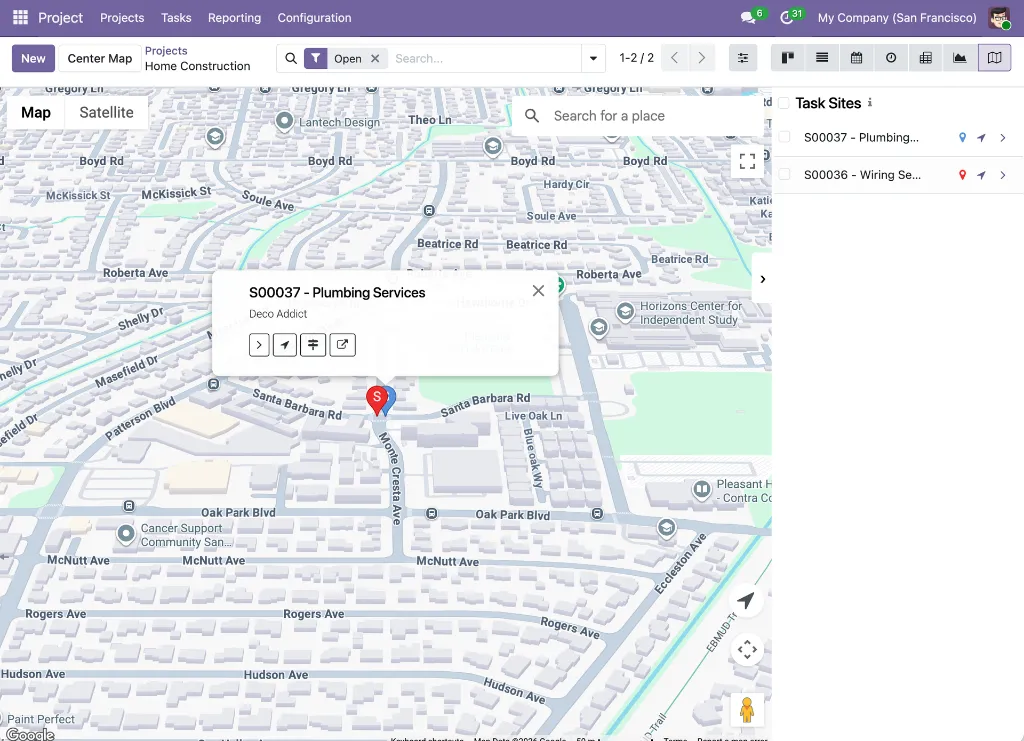The width and height of the screenshot is (1024, 741).
Task: Open the Tasks menu
Action: (x=176, y=18)
